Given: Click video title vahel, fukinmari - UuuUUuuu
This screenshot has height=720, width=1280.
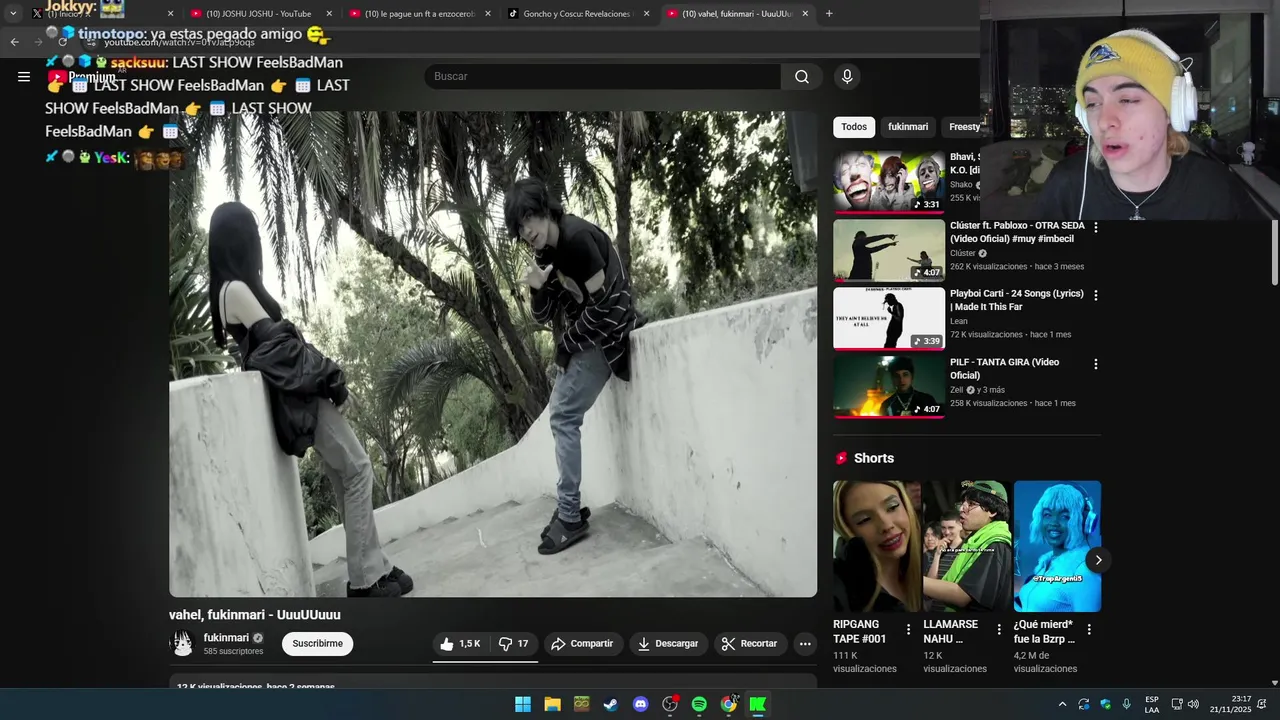Looking at the screenshot, I should click(x=255, y=615).
